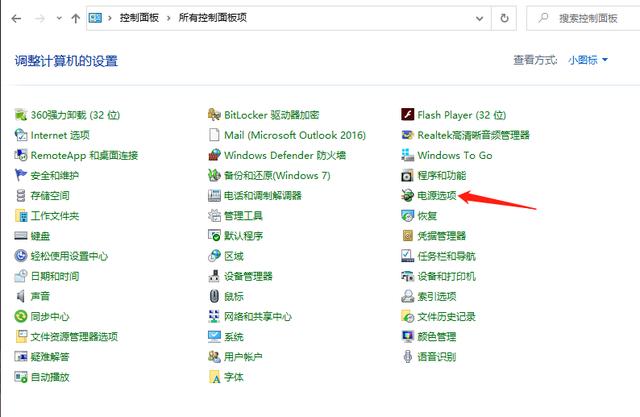Click the 默认程序 icon
Screen dimensions: 640x417
[x=214, y=236]
